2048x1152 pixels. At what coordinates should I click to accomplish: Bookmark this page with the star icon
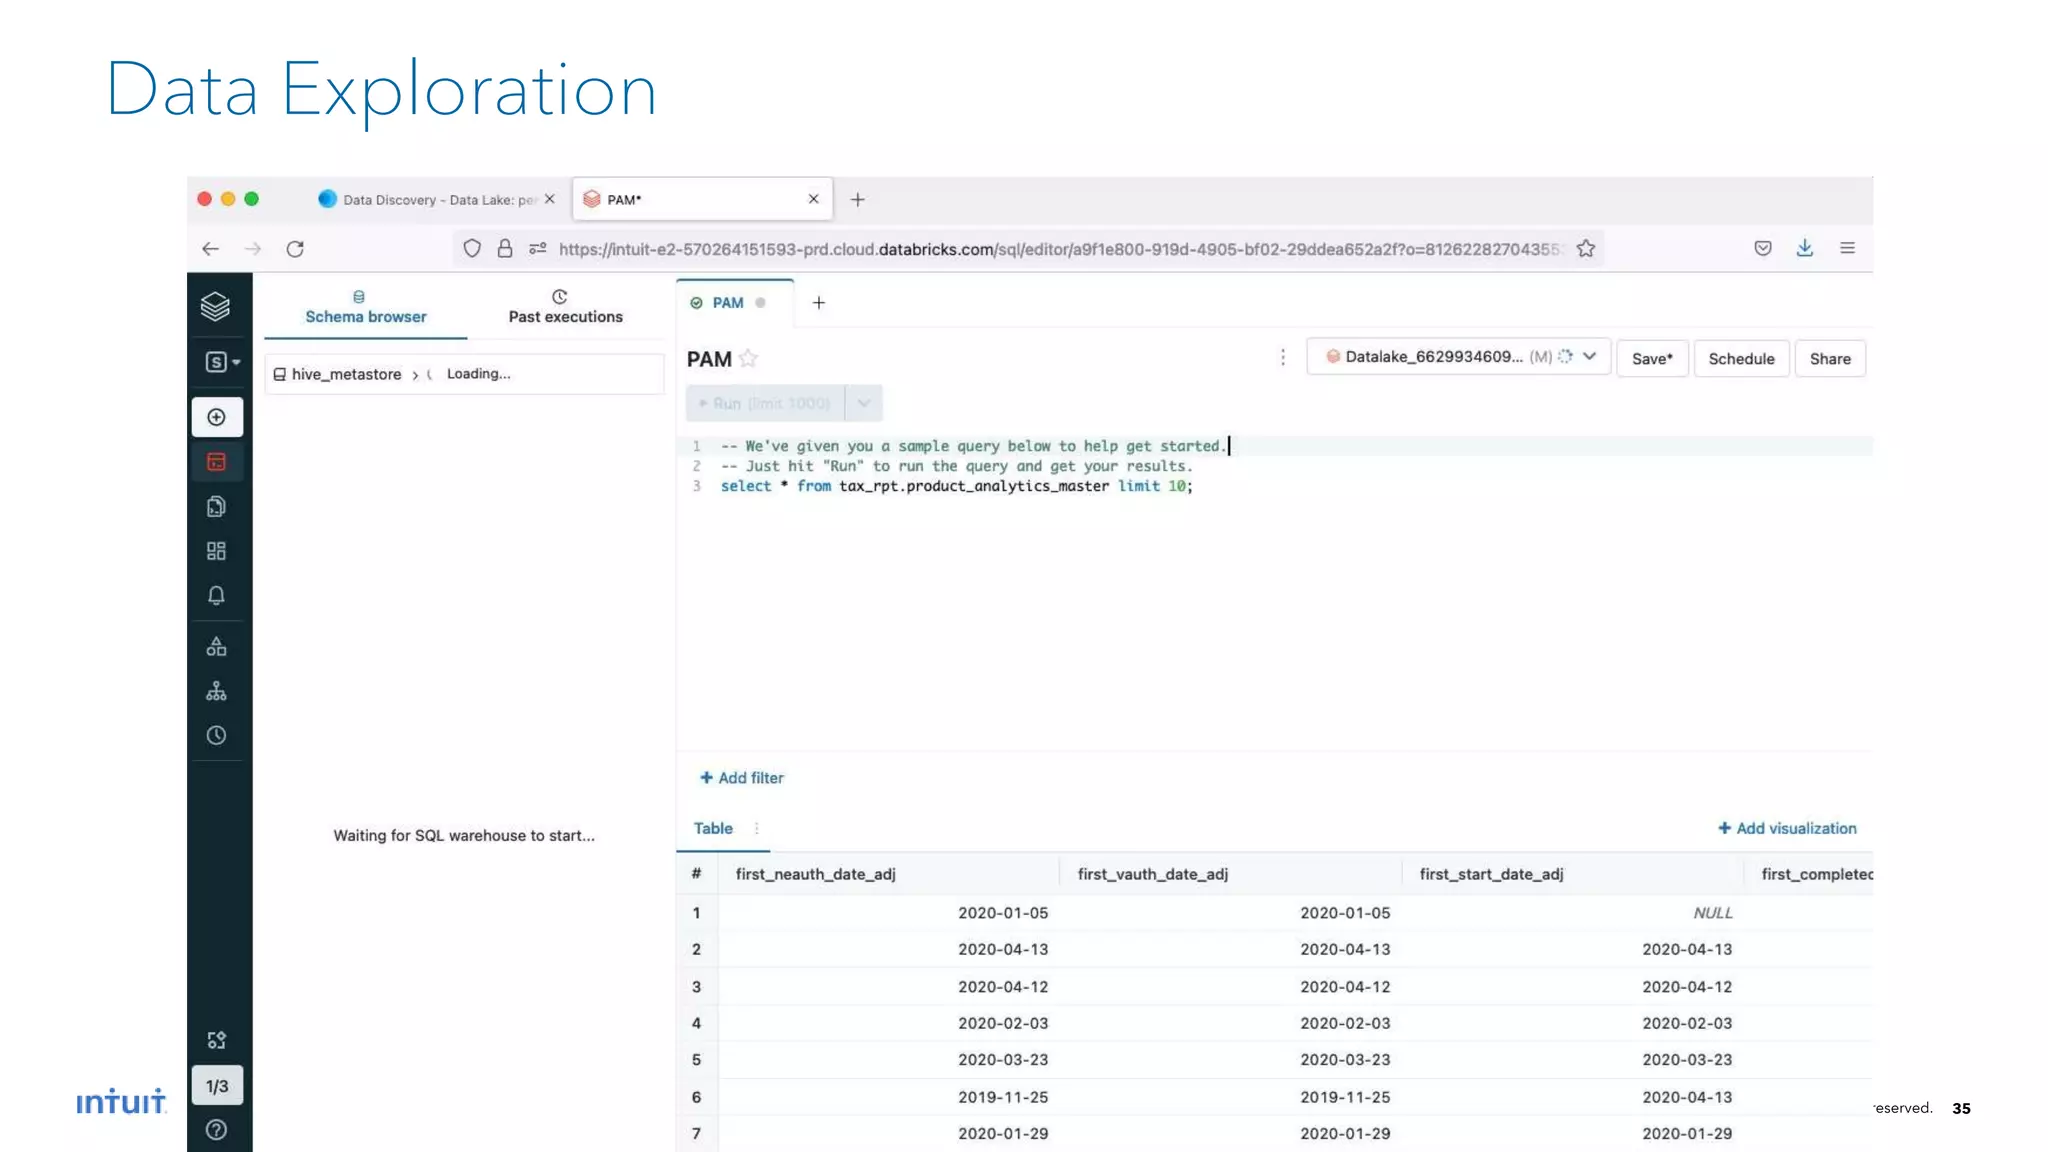[x=1586, y=249]
